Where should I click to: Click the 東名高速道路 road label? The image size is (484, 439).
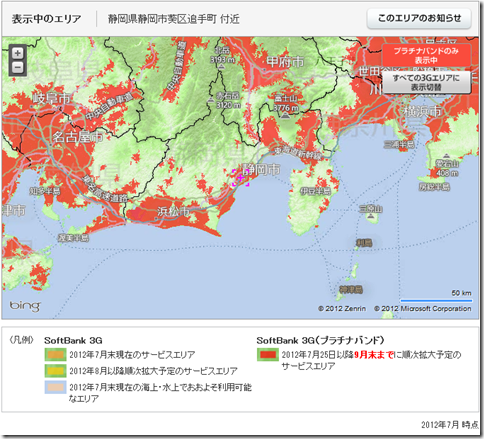click(x=105, y=189)
